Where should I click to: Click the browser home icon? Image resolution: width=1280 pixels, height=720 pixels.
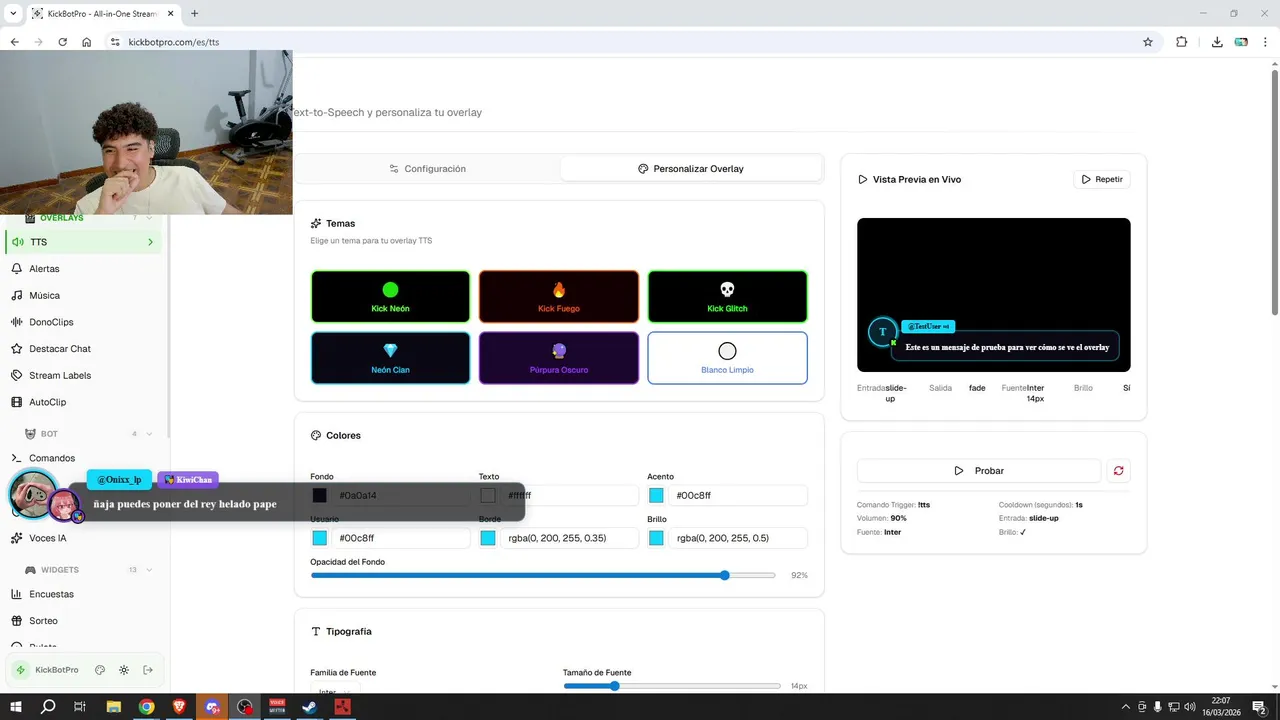pos(87,42)
